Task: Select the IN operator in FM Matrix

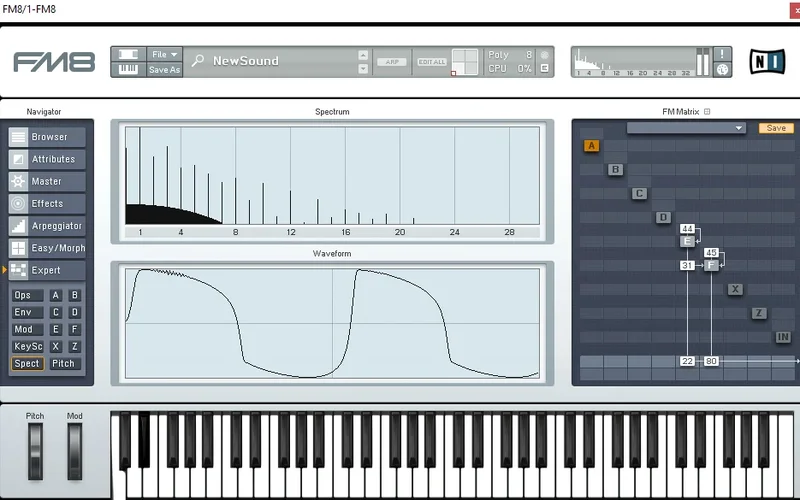Action: click(783, 337)
